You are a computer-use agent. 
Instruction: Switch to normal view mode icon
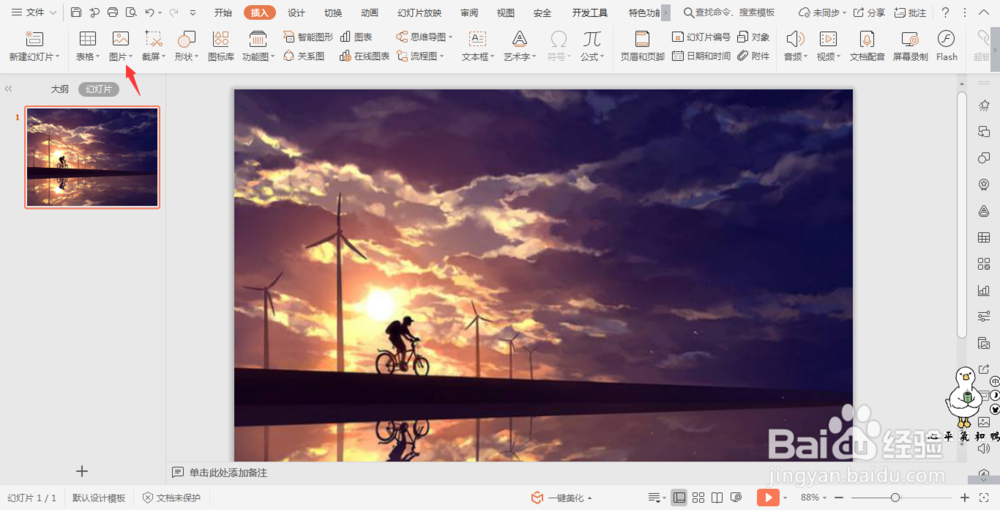[679, 497]
